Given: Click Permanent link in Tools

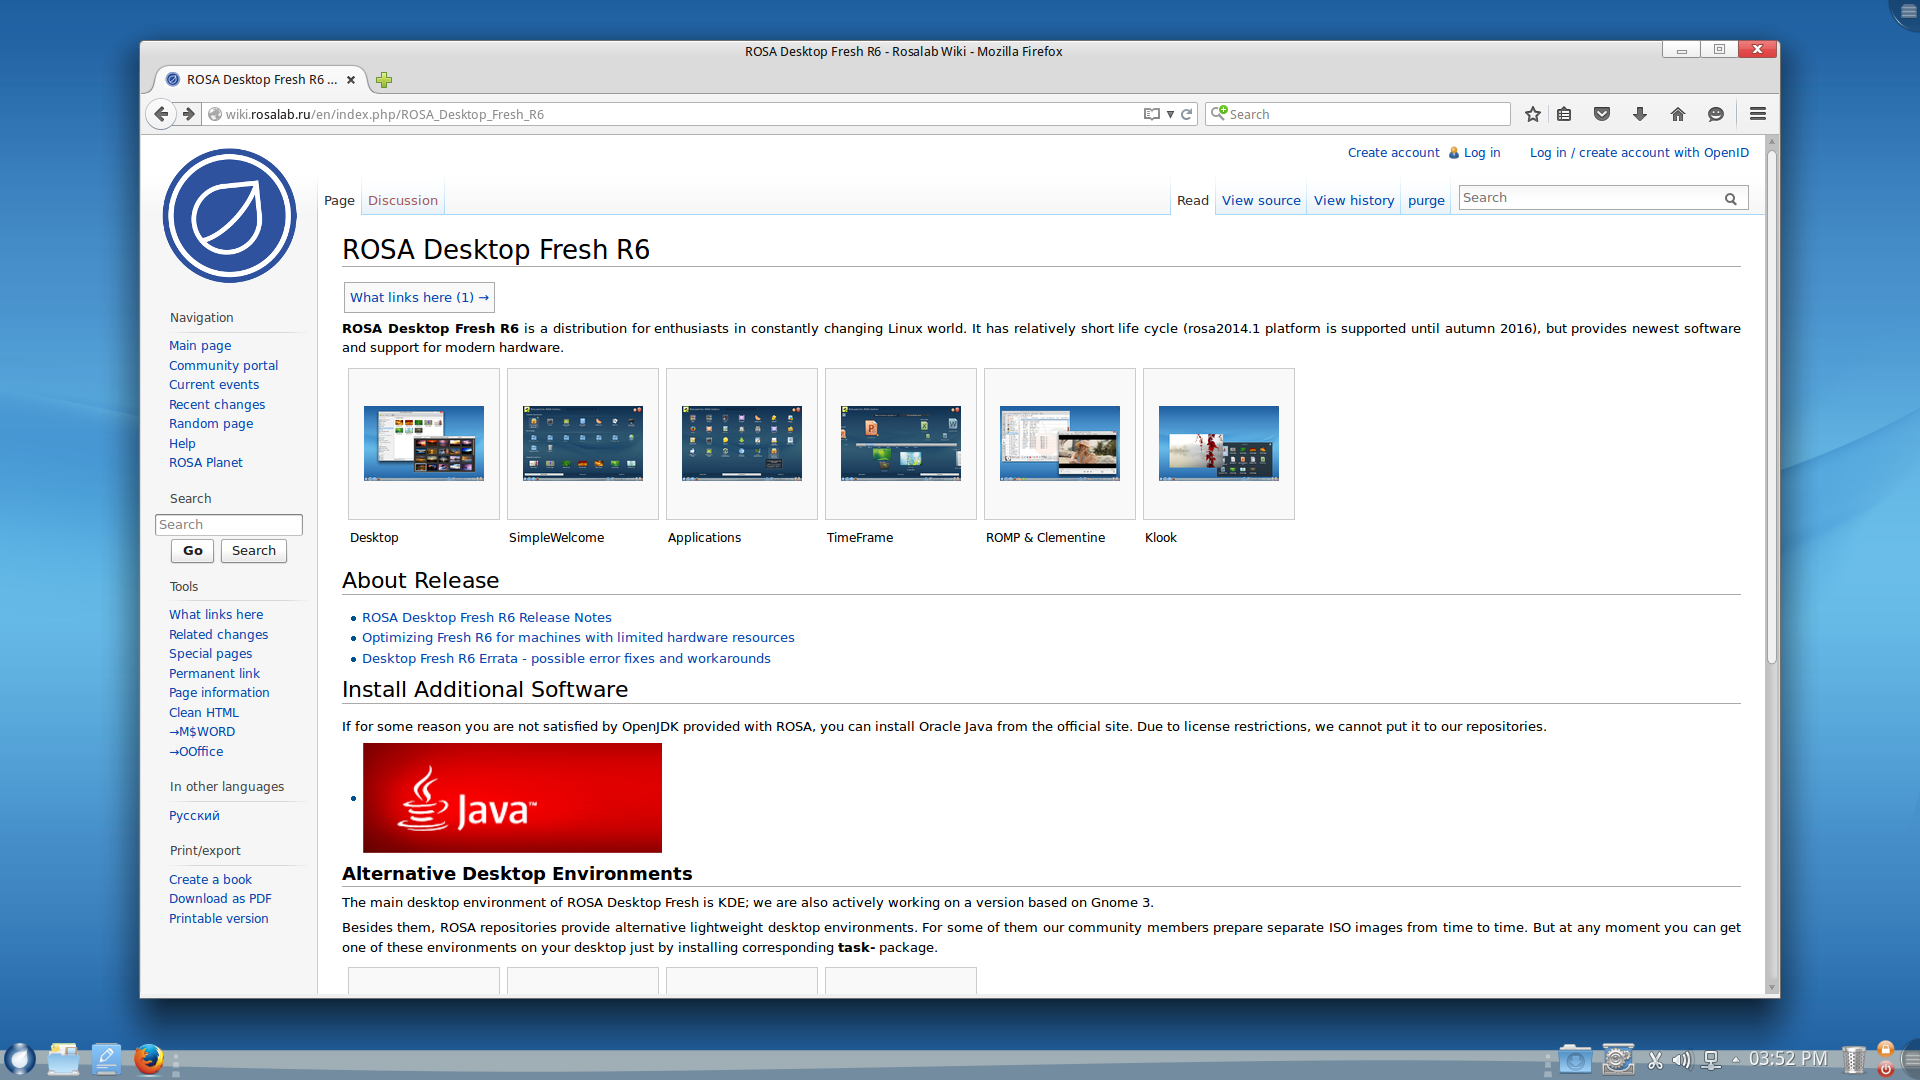Looking at the screenshot, I should [214, 674].
